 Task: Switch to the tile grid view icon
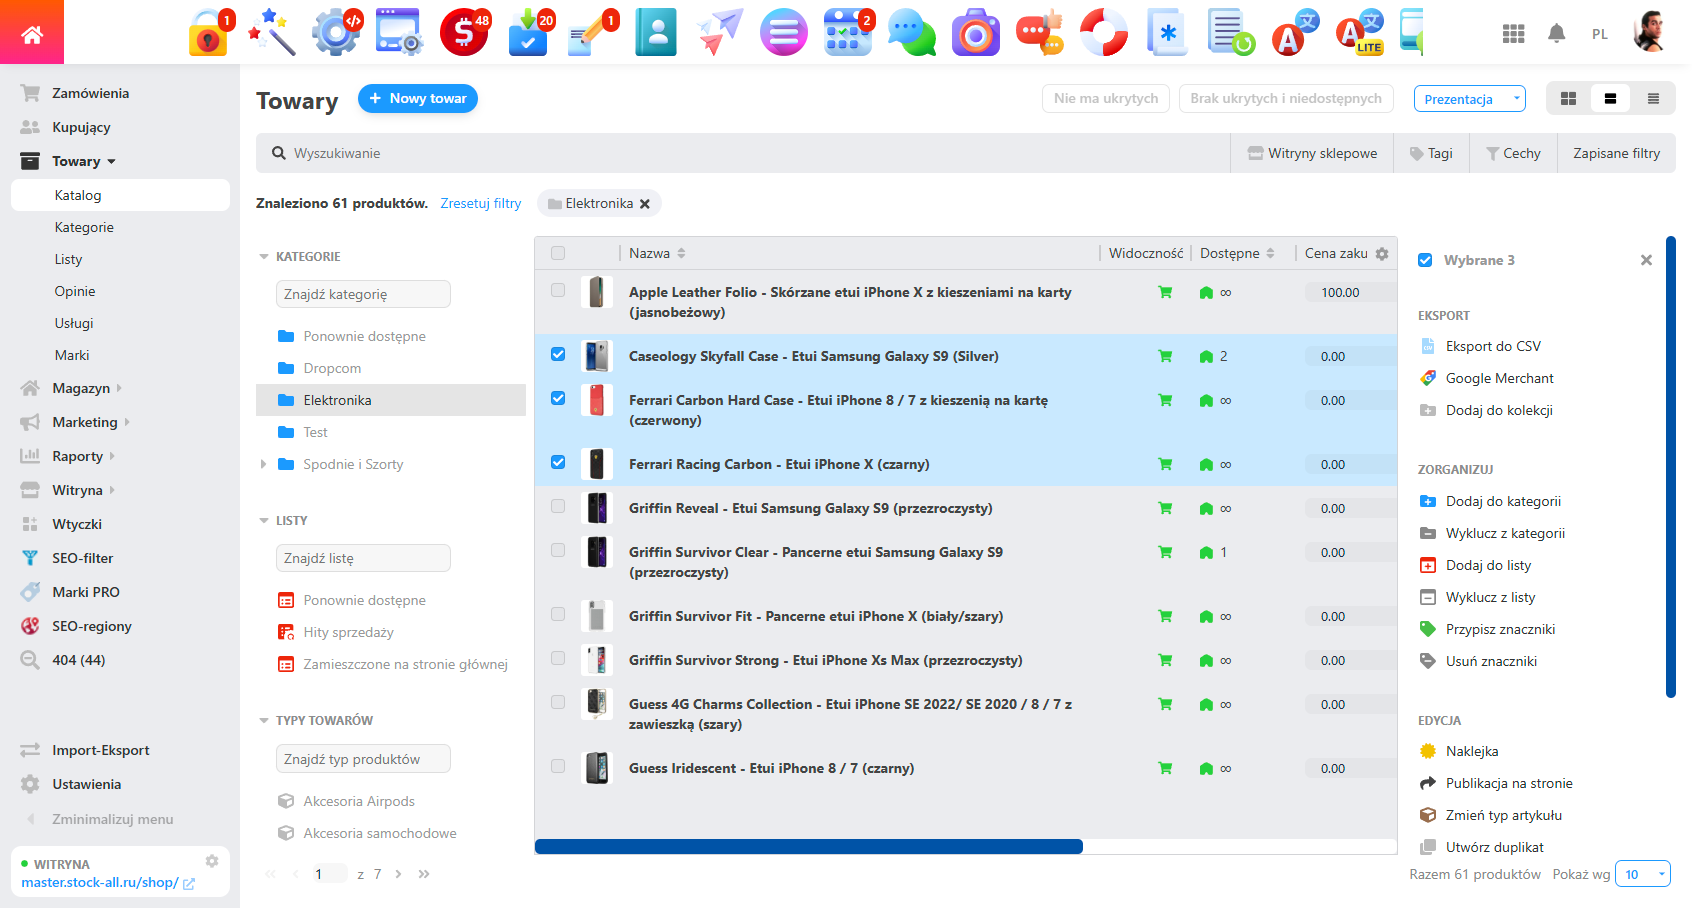pyautogui.click(x=1568, y=99)
